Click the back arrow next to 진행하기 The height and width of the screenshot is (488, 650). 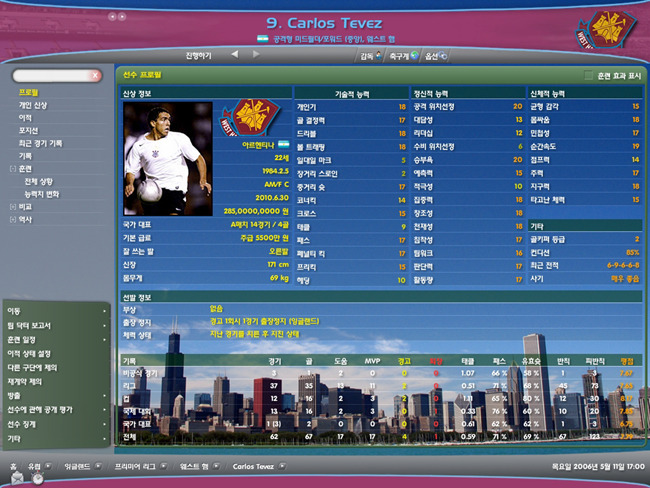234,54
